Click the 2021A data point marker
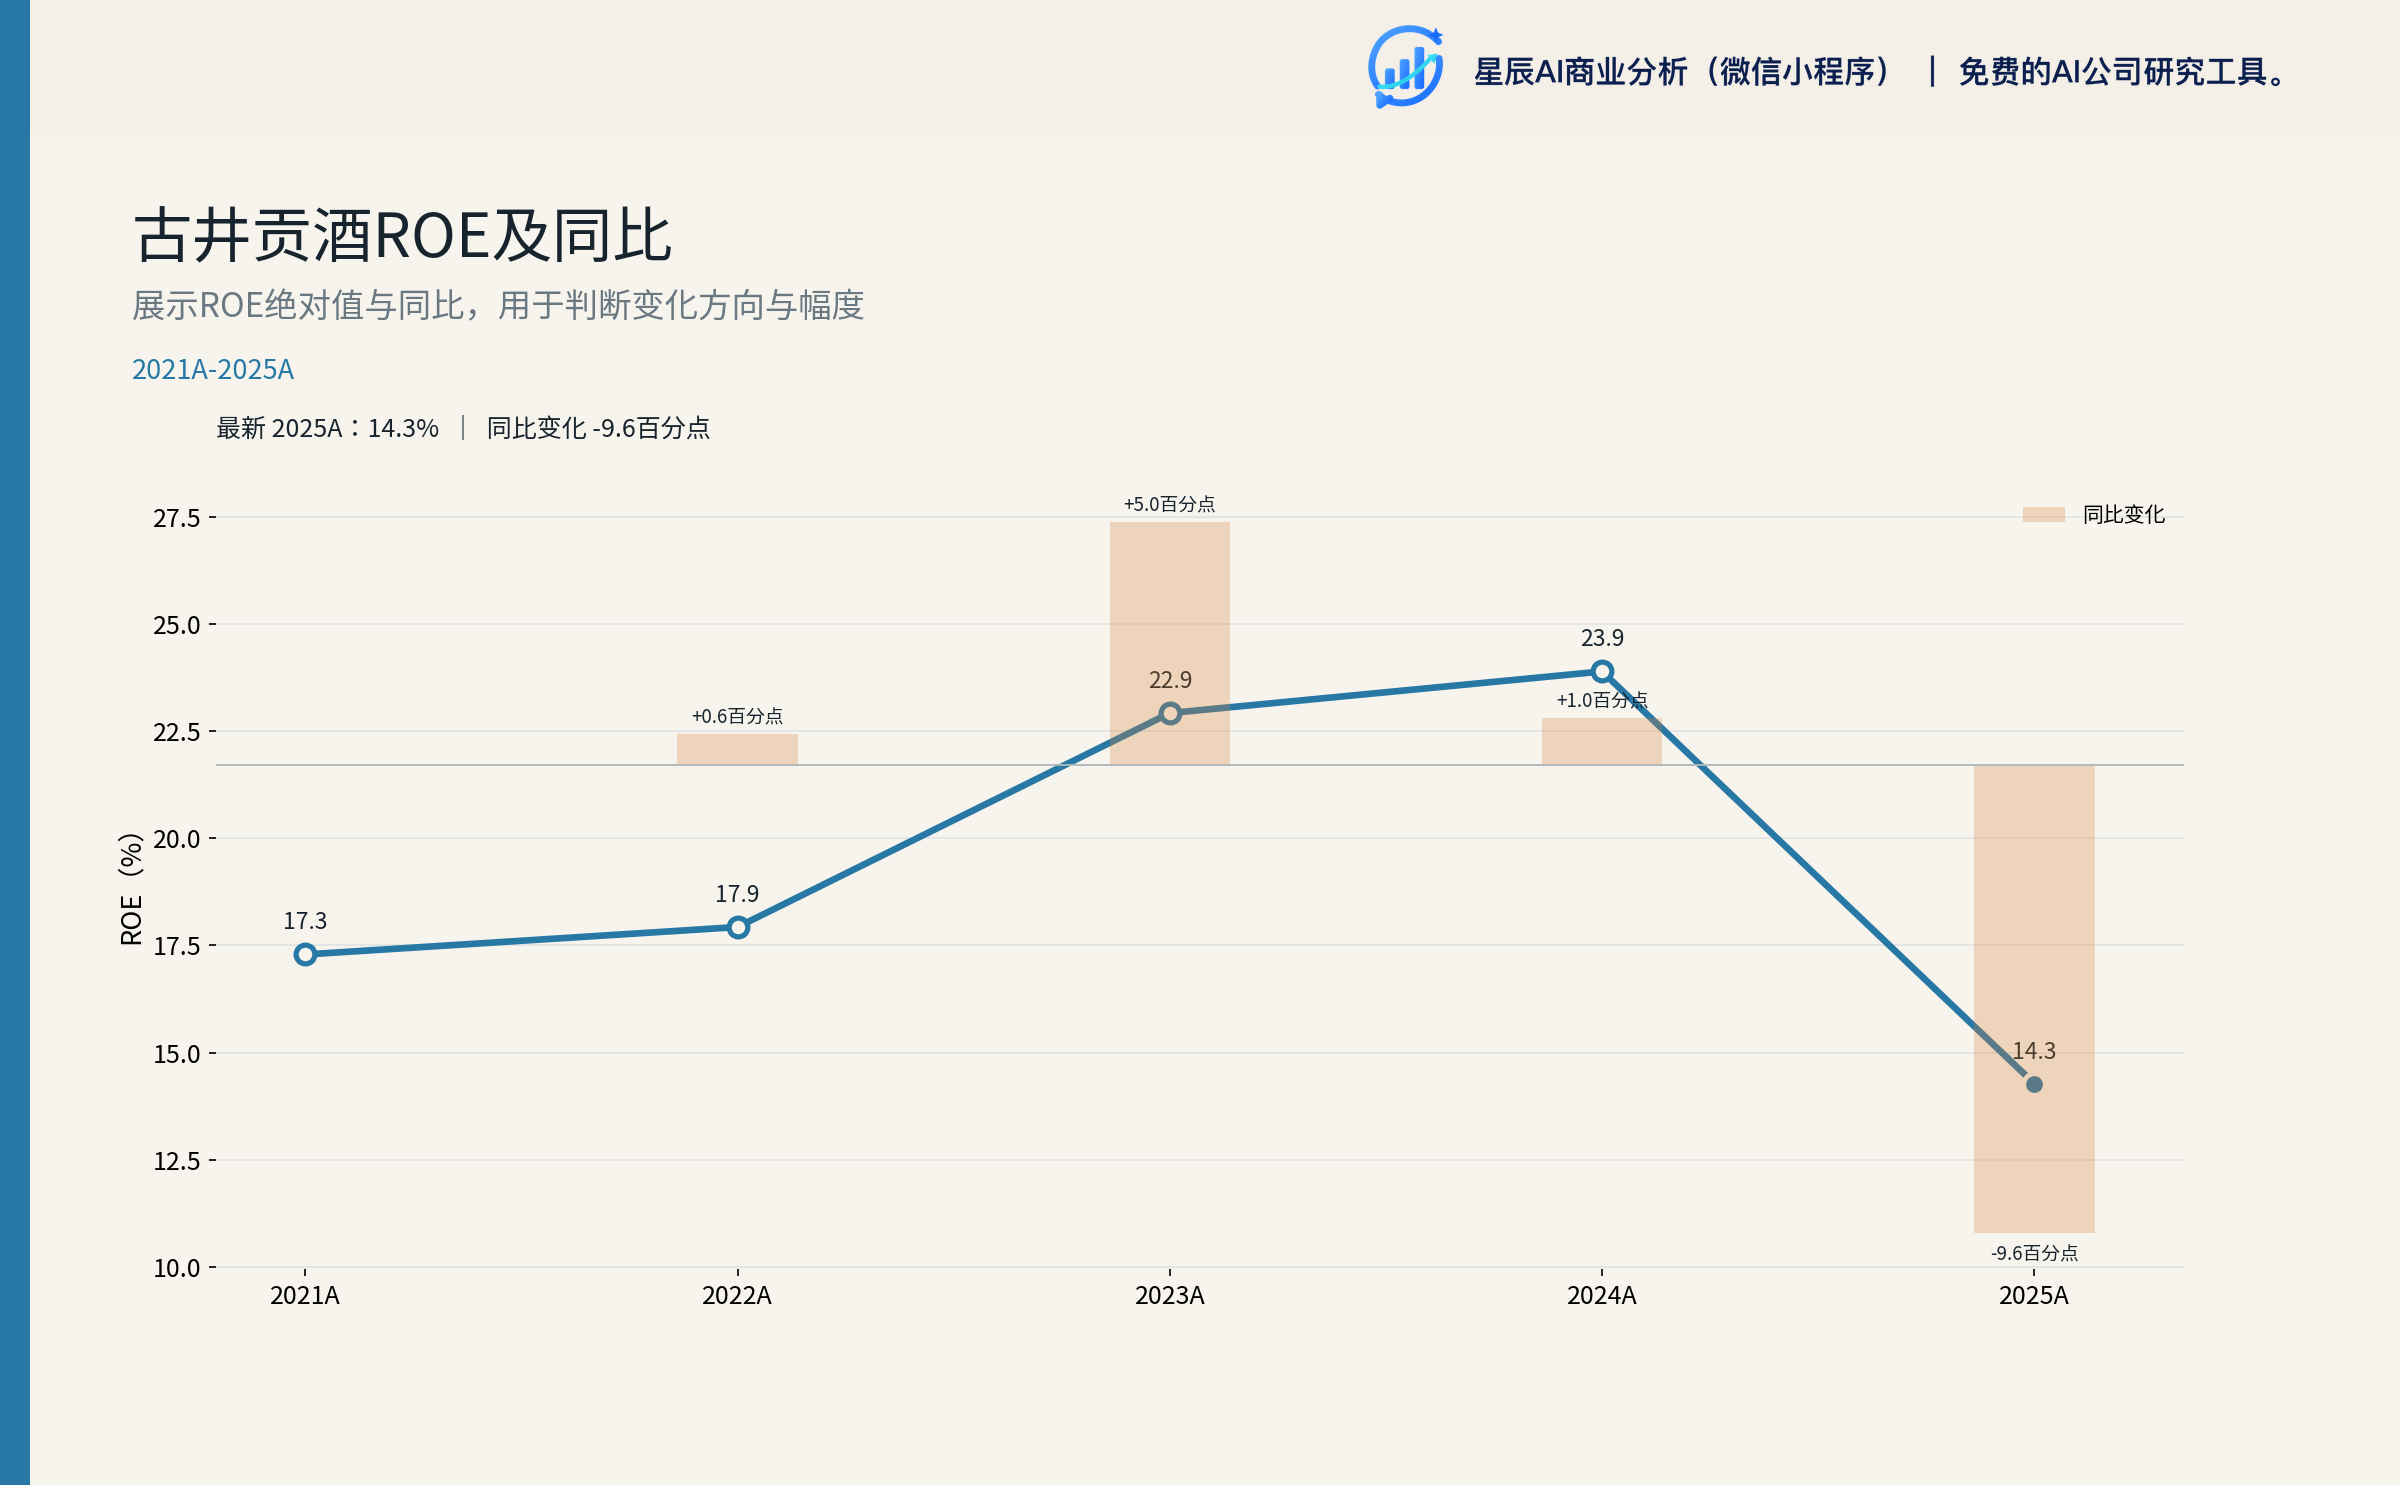 click(305, 955)
